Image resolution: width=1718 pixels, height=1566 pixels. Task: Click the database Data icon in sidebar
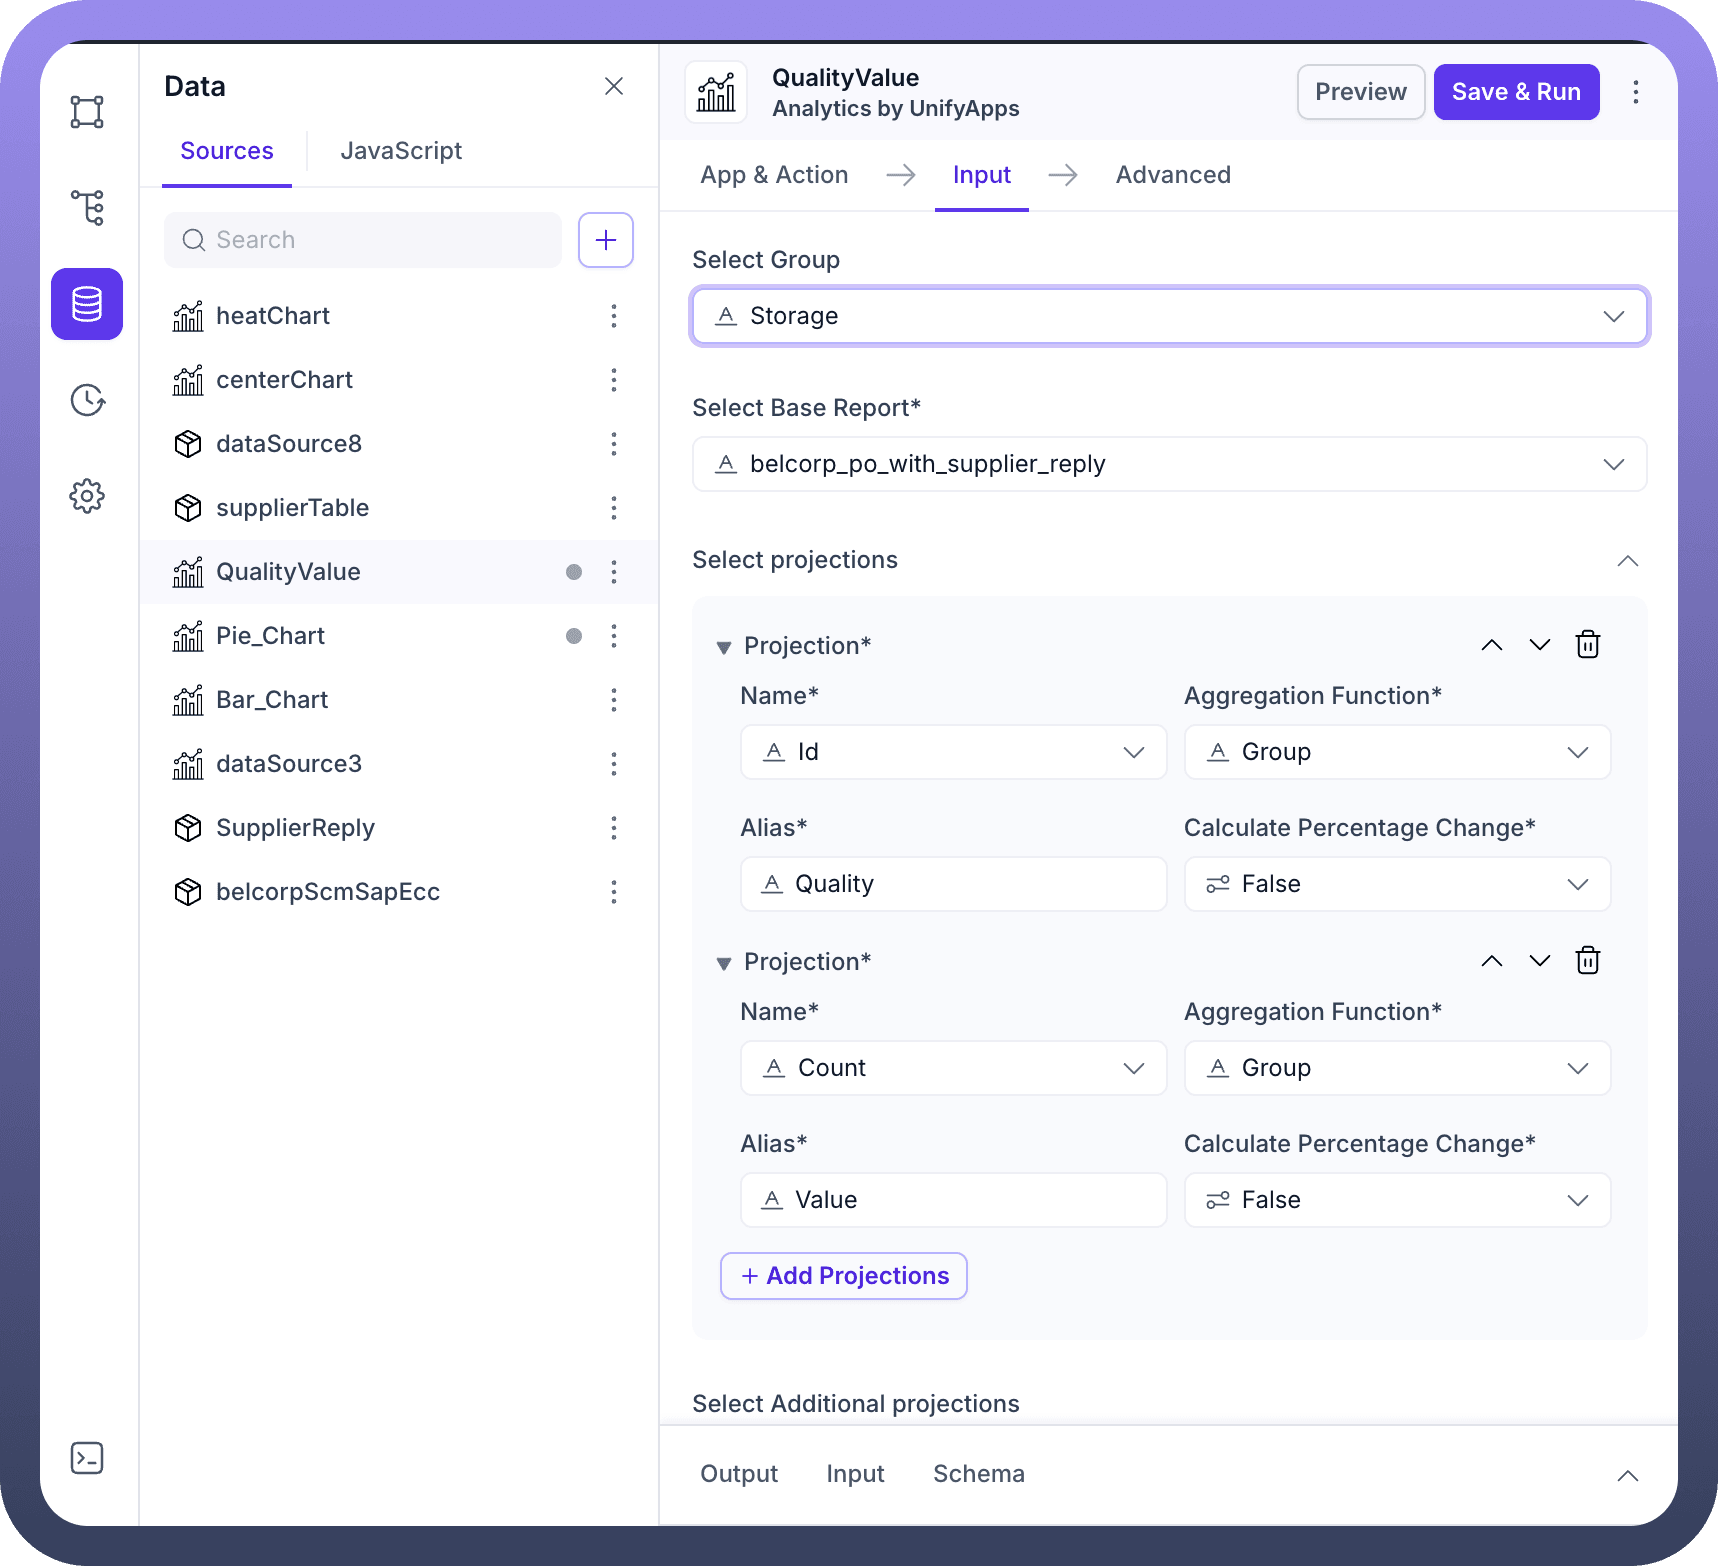(x=87, y=304)
